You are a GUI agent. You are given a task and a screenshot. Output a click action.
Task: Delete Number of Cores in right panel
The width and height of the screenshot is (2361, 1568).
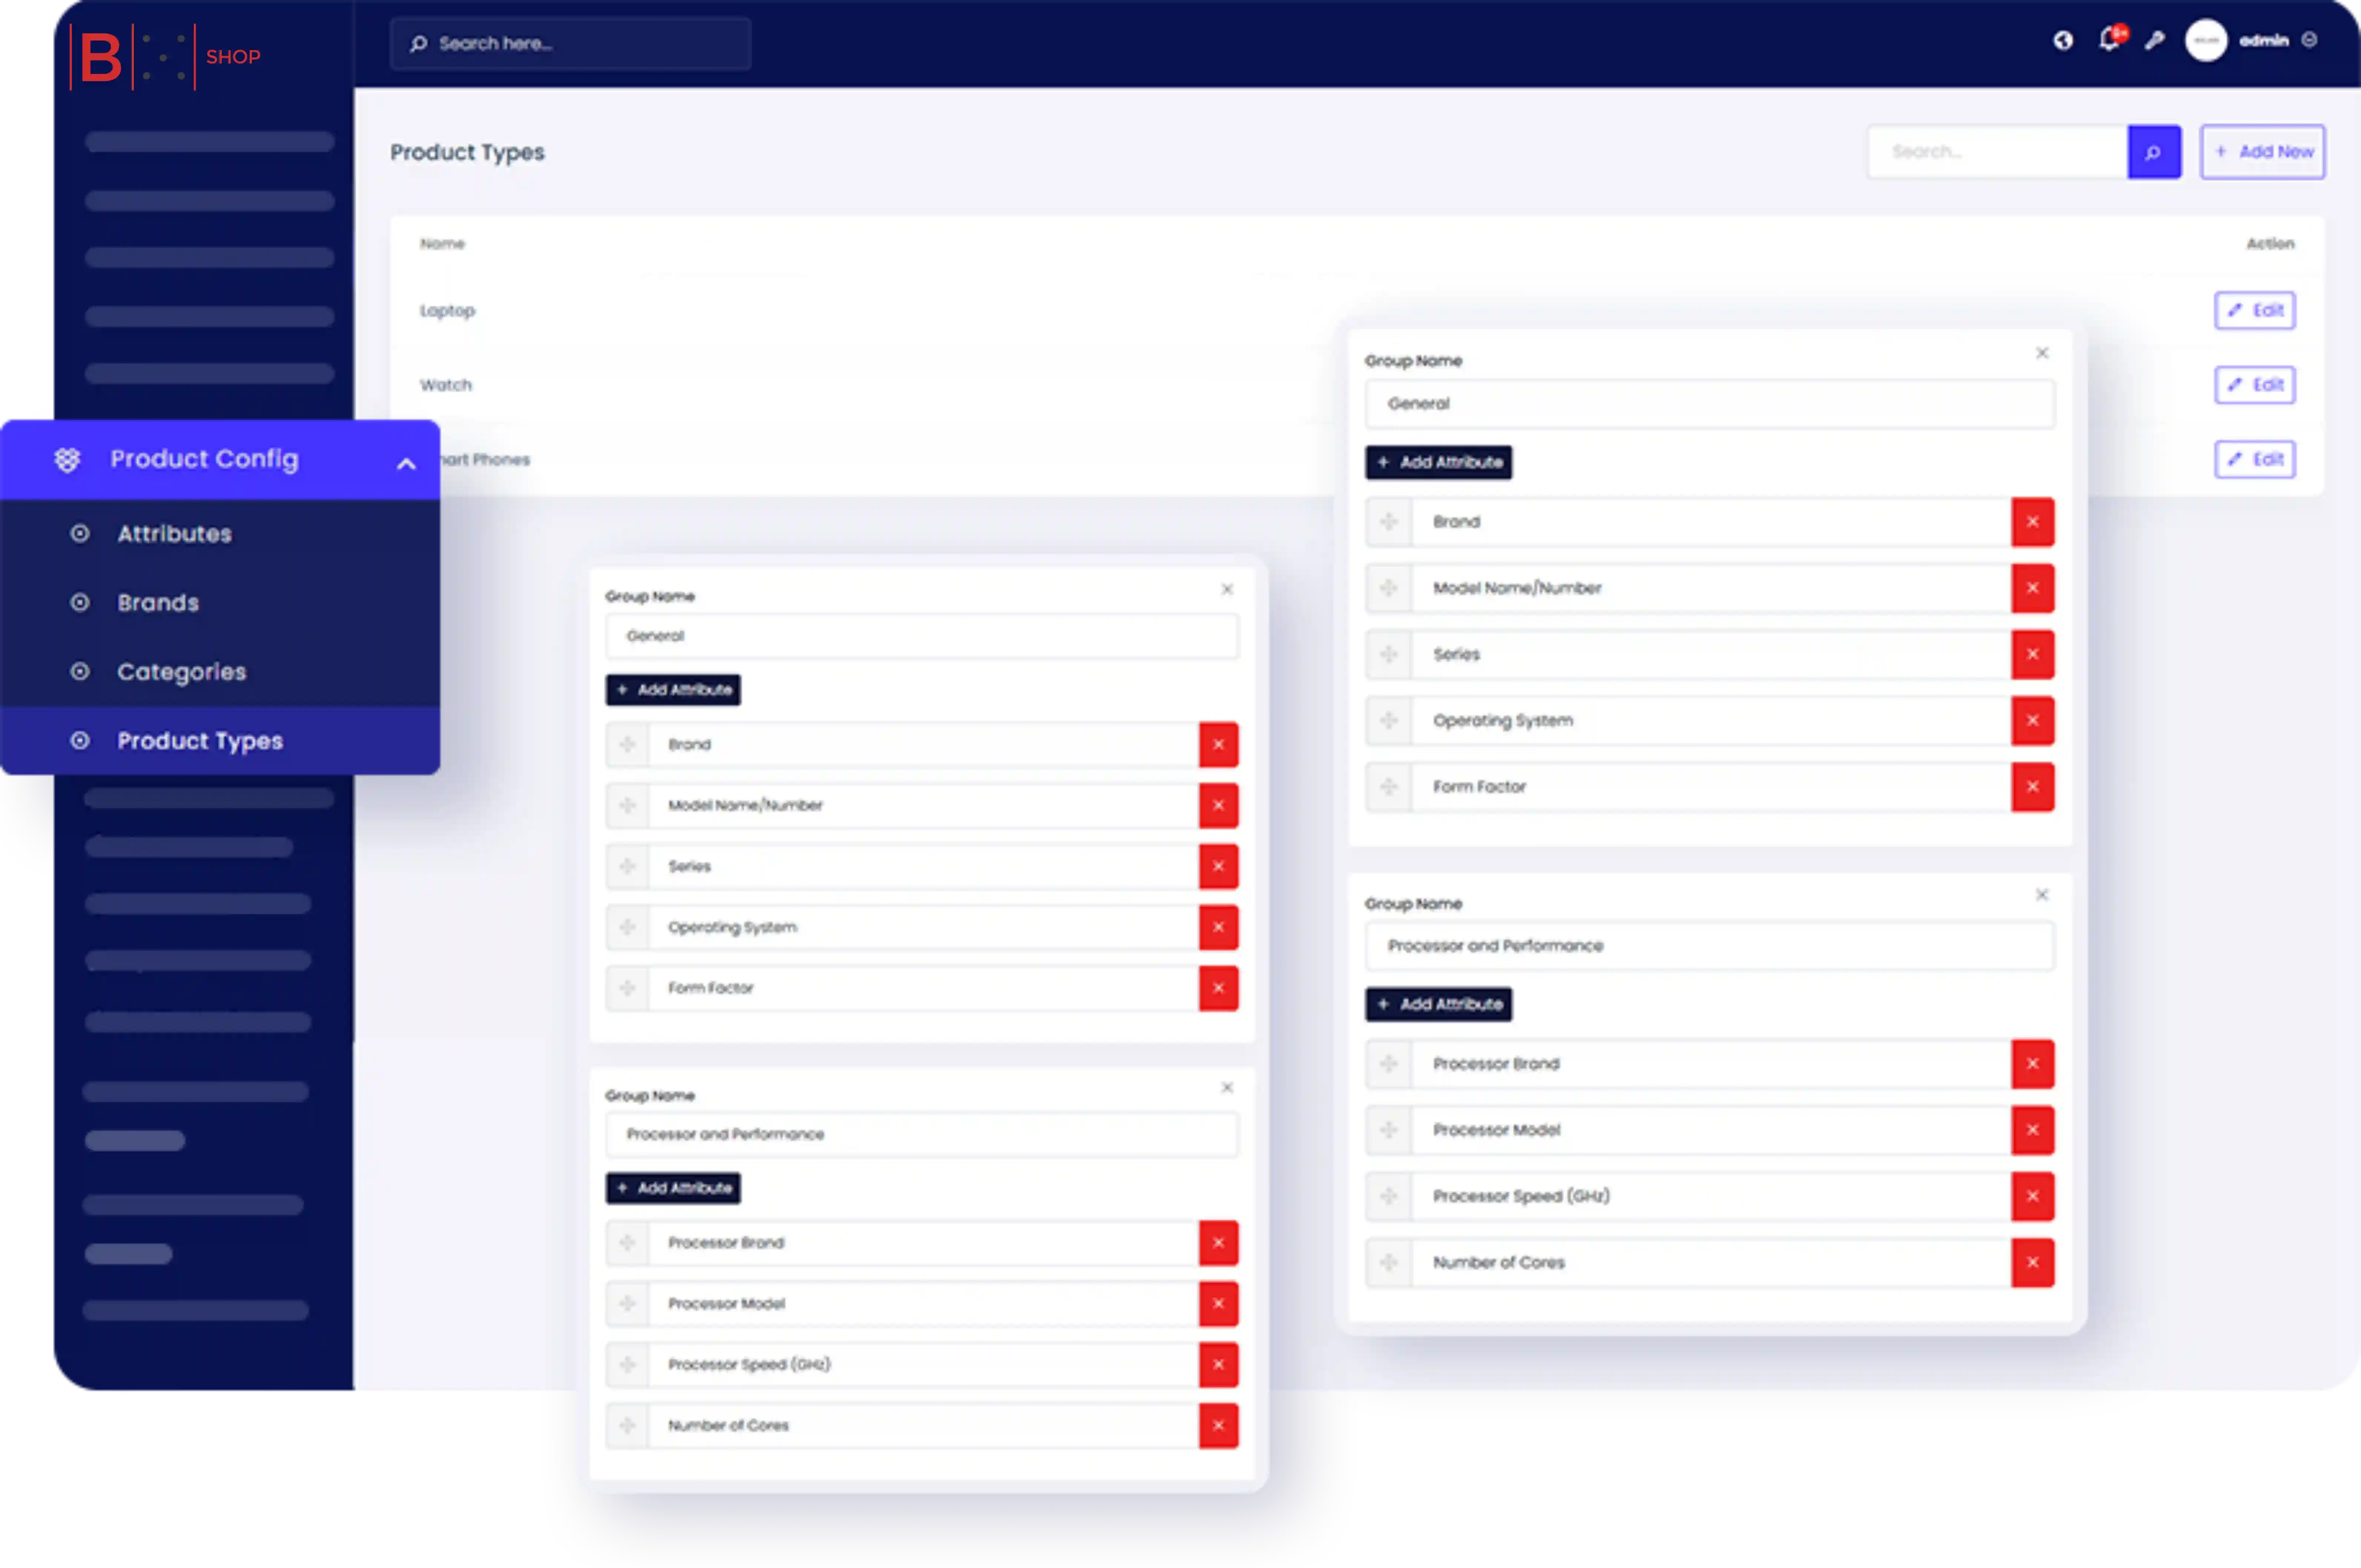tap(2032, 1262)
